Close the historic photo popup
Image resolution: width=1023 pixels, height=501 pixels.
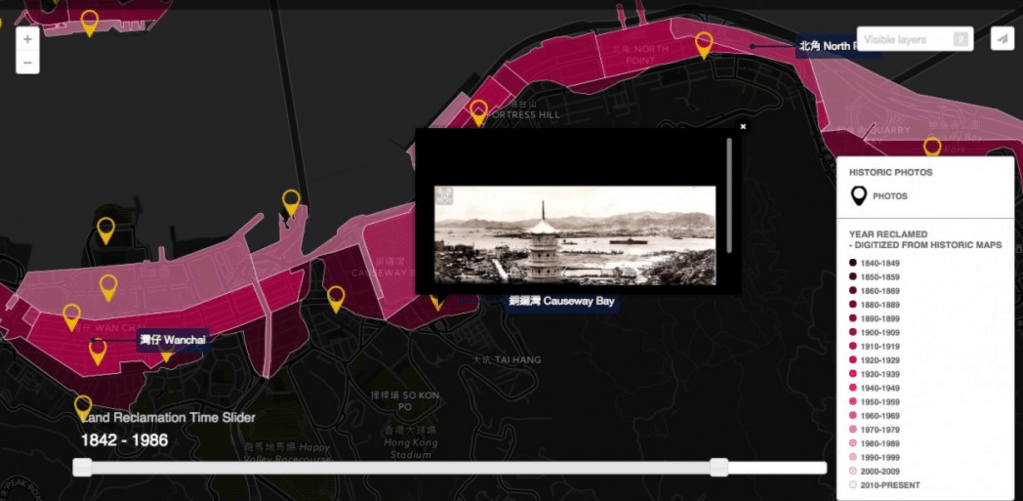click(x=743, y=127)
